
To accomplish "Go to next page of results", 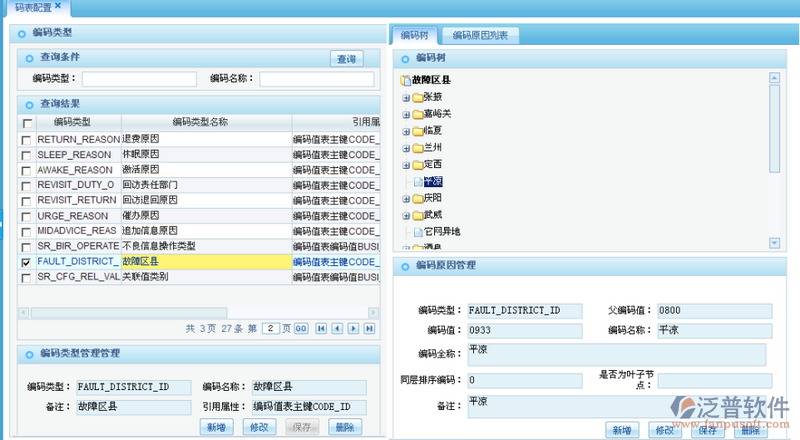I will point(353,328).
